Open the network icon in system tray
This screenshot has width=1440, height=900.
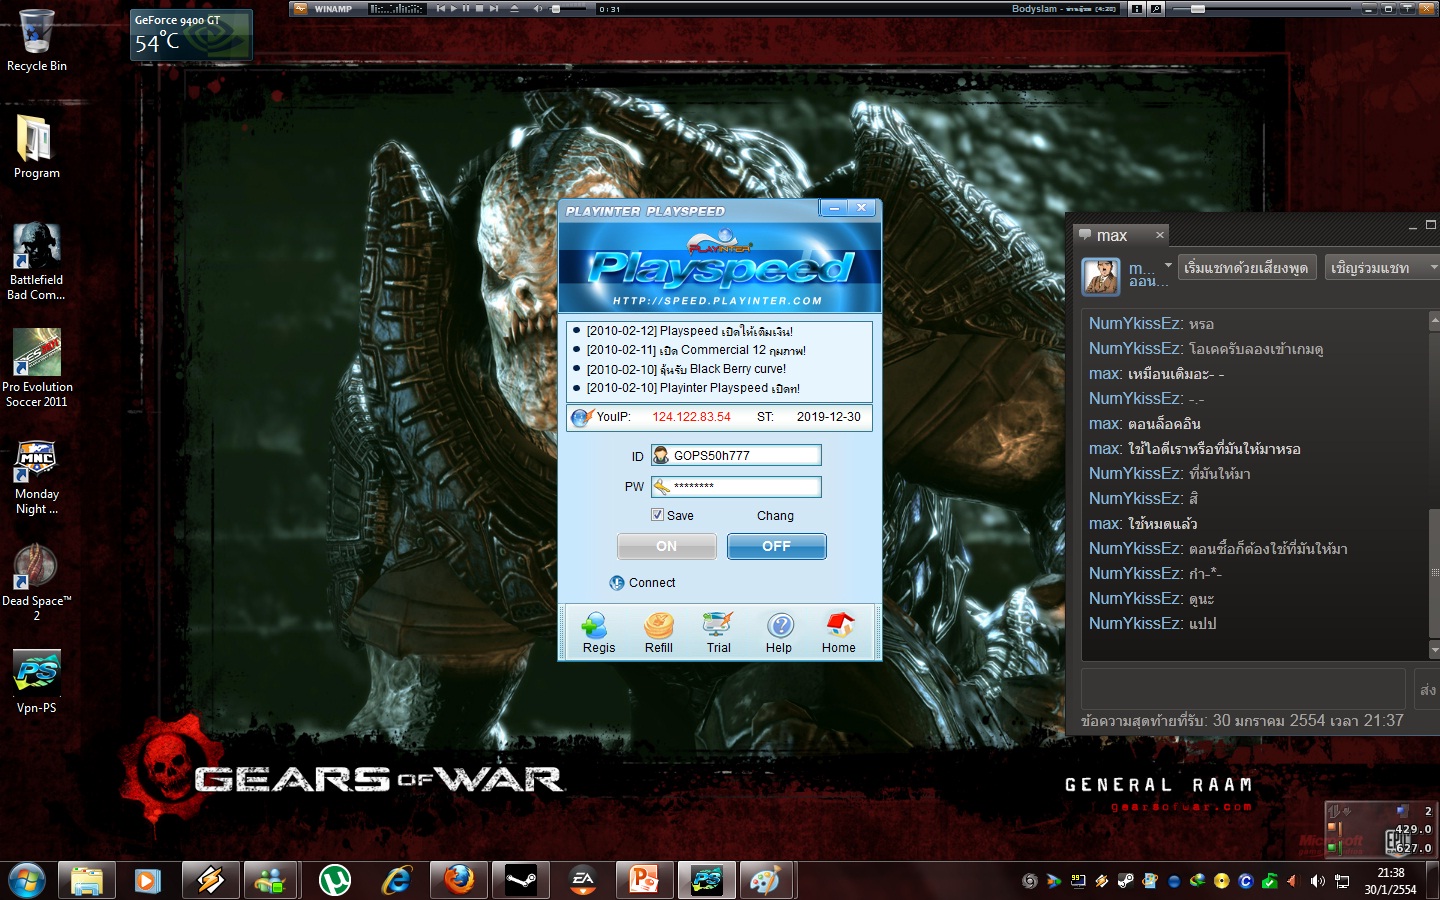point(1342,881)
